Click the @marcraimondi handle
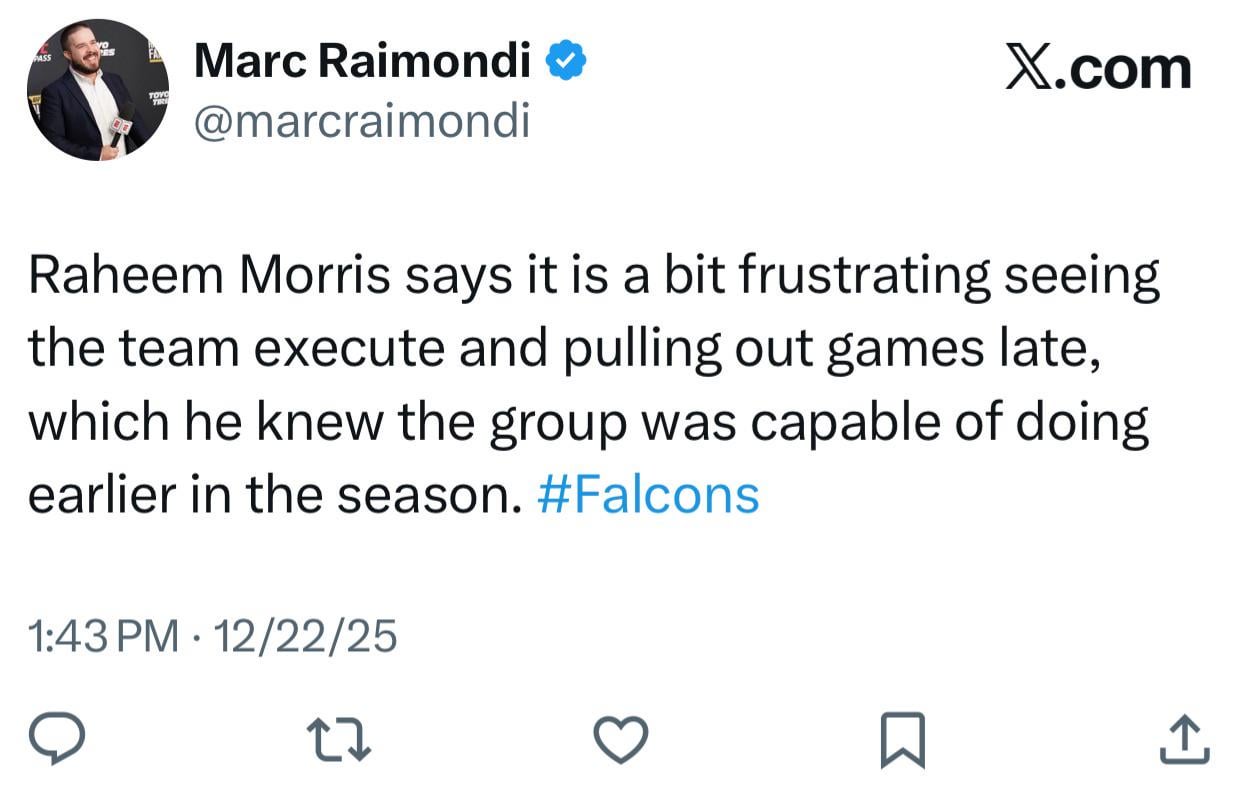This screenshot has height=806, width=1241. tap(363, 121)
